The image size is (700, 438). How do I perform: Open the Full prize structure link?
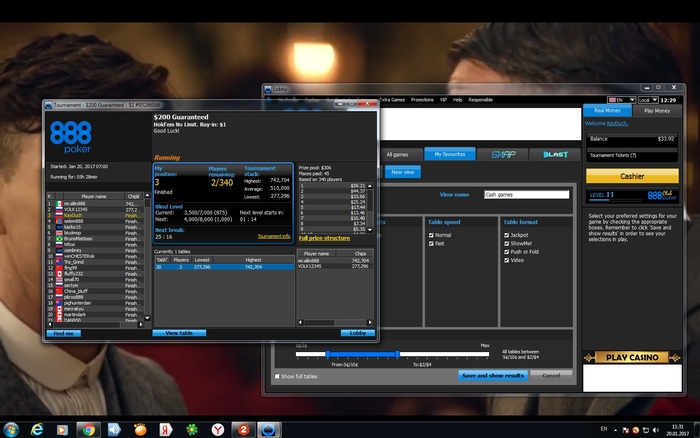click(x=324, y=238)
